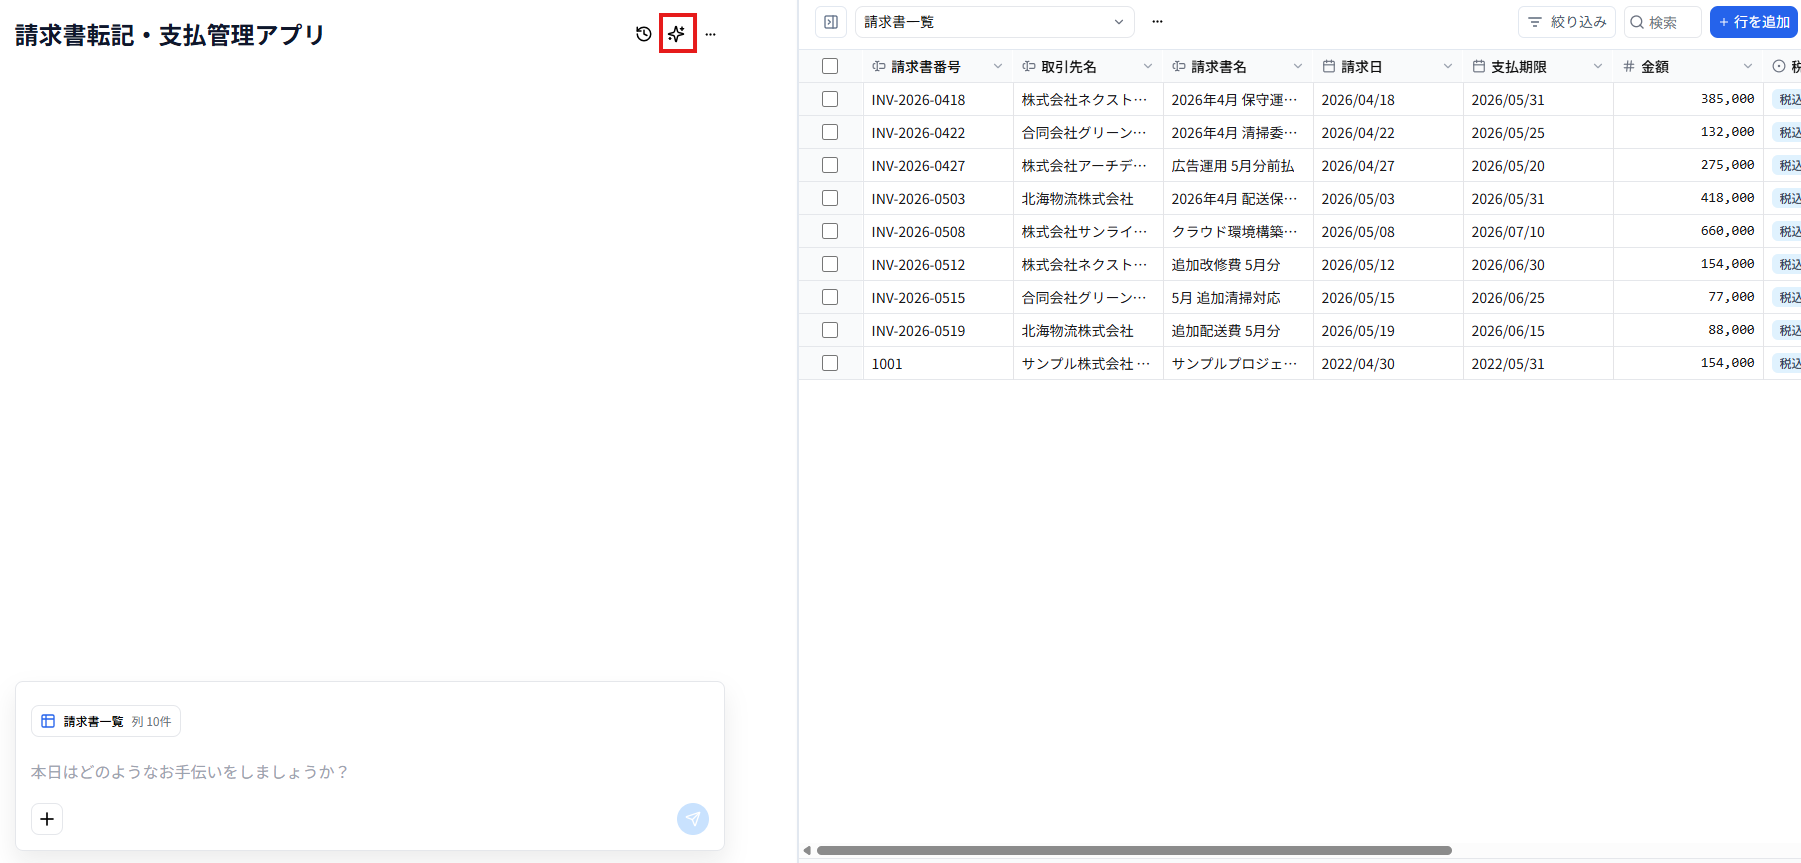
Task: Open the more options menu beside app title
Action: pos(710,34)
